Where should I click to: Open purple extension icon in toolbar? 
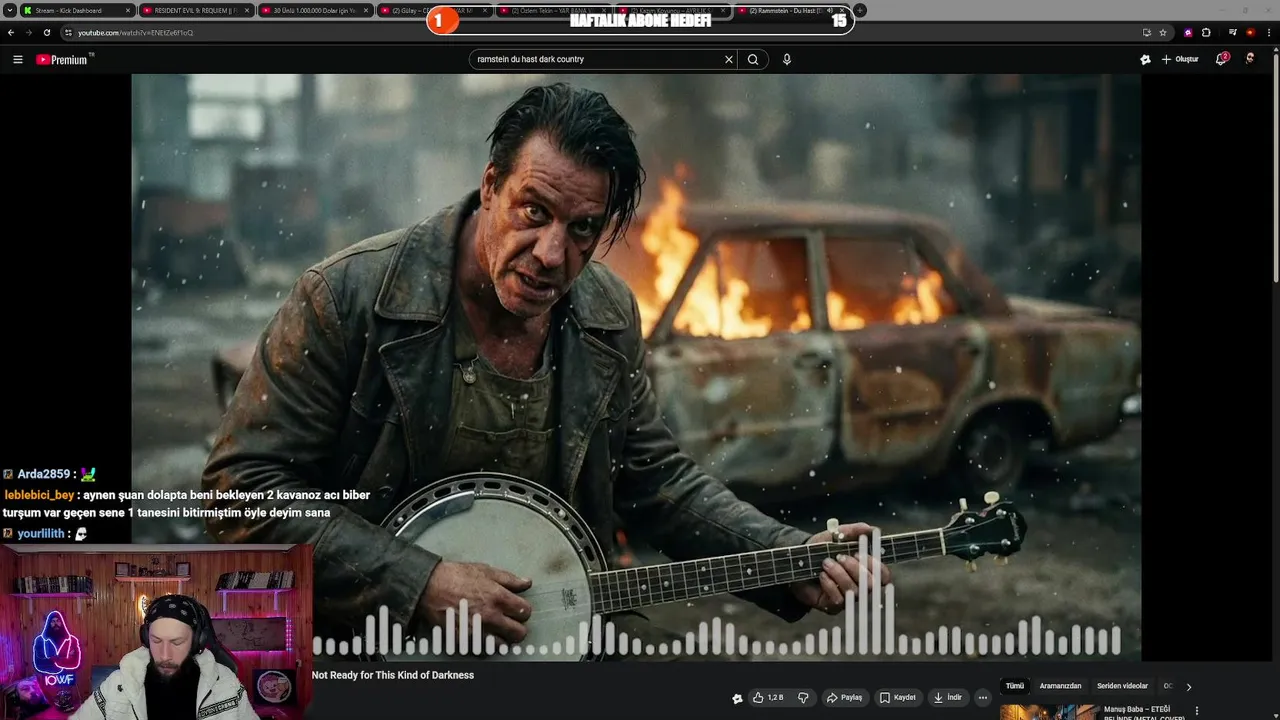(x=1188, y=32)
